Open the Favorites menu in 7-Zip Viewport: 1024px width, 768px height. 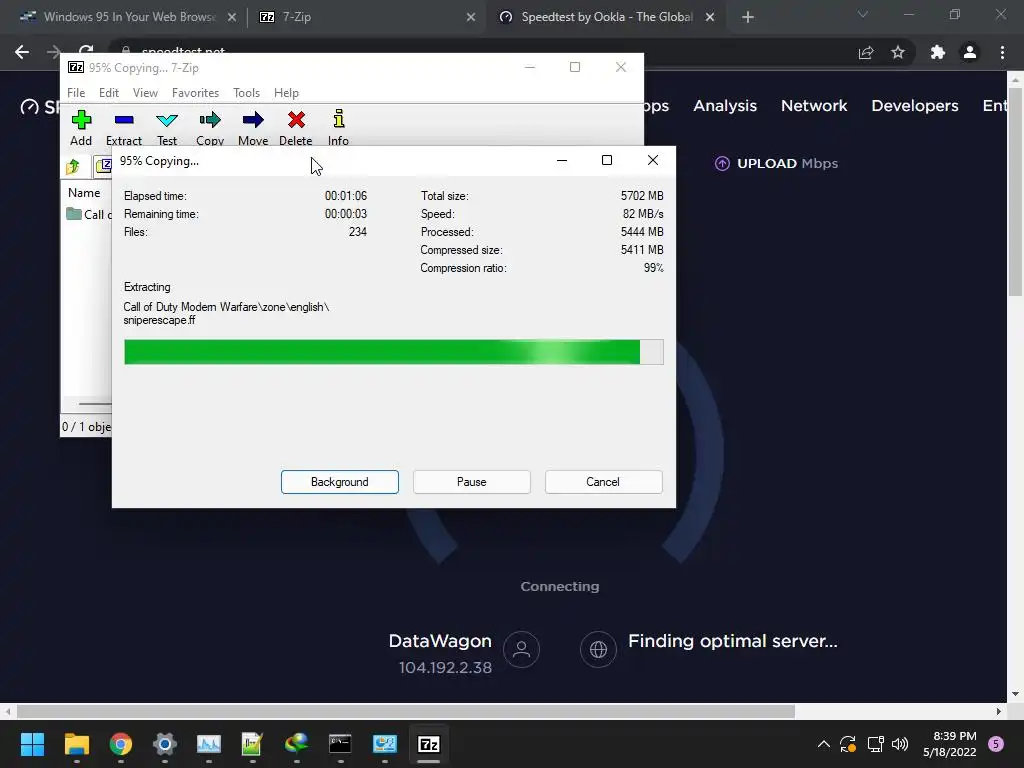(x=195, y=93)
